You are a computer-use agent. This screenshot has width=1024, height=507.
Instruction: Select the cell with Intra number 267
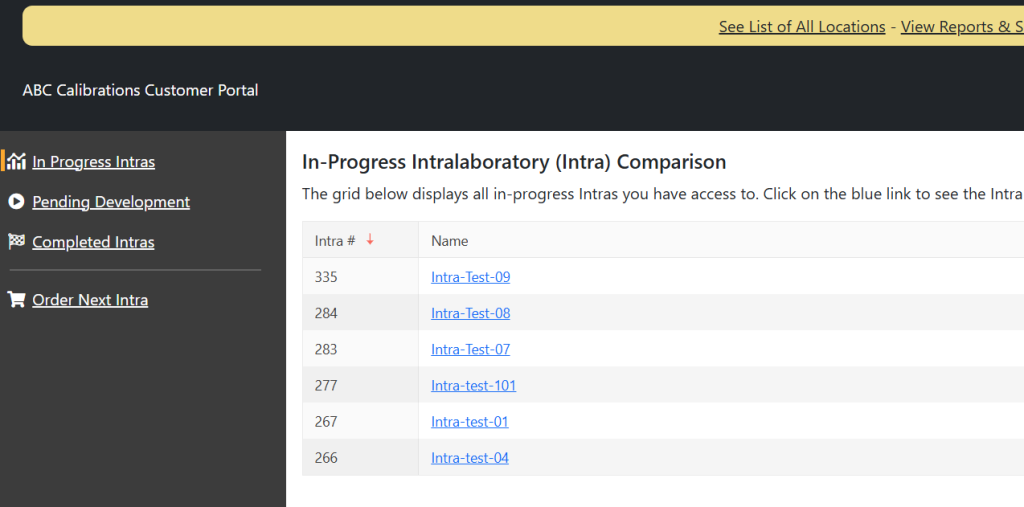(x=360, y=421)
